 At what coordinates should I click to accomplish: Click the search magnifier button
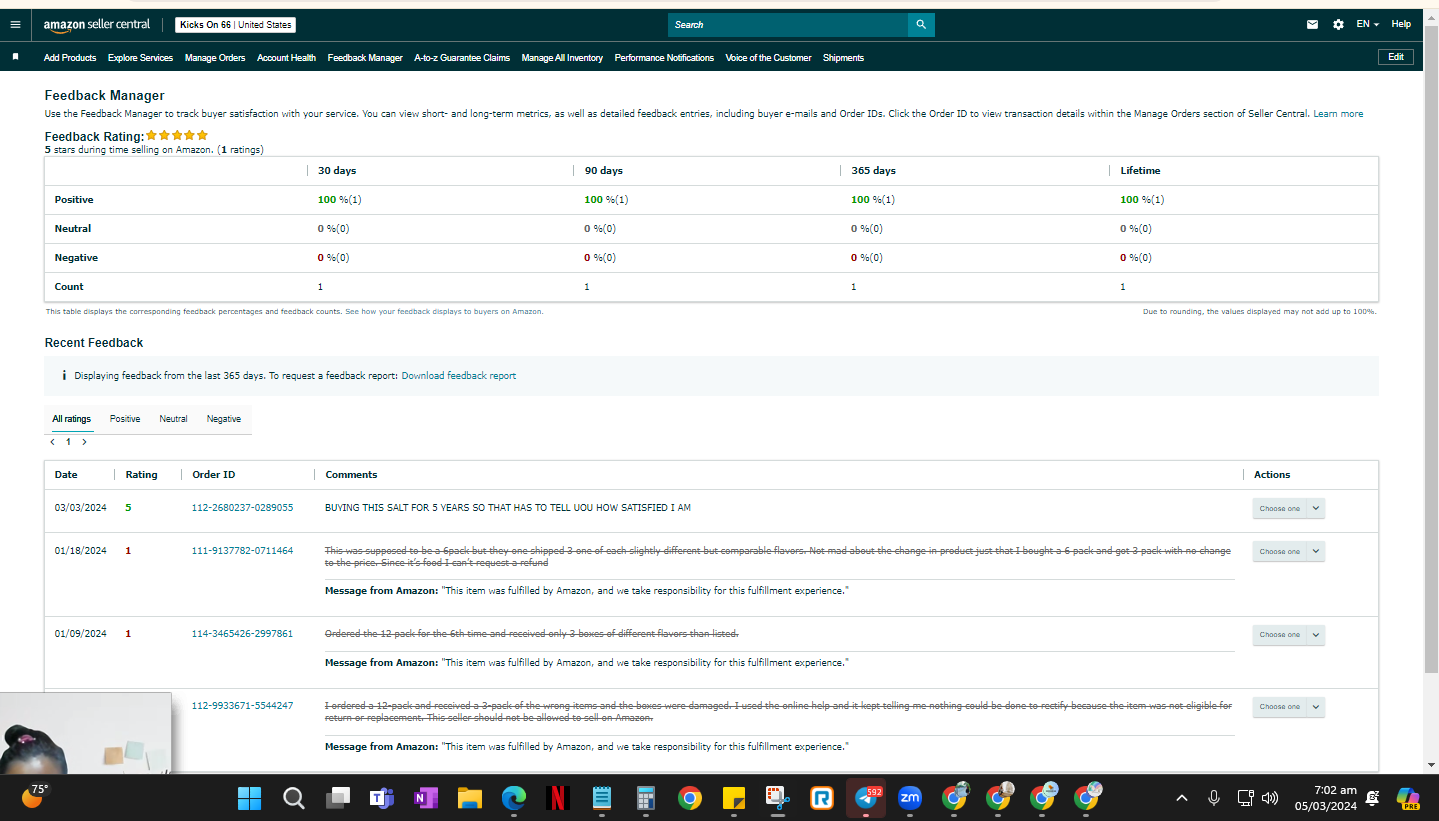921,25
